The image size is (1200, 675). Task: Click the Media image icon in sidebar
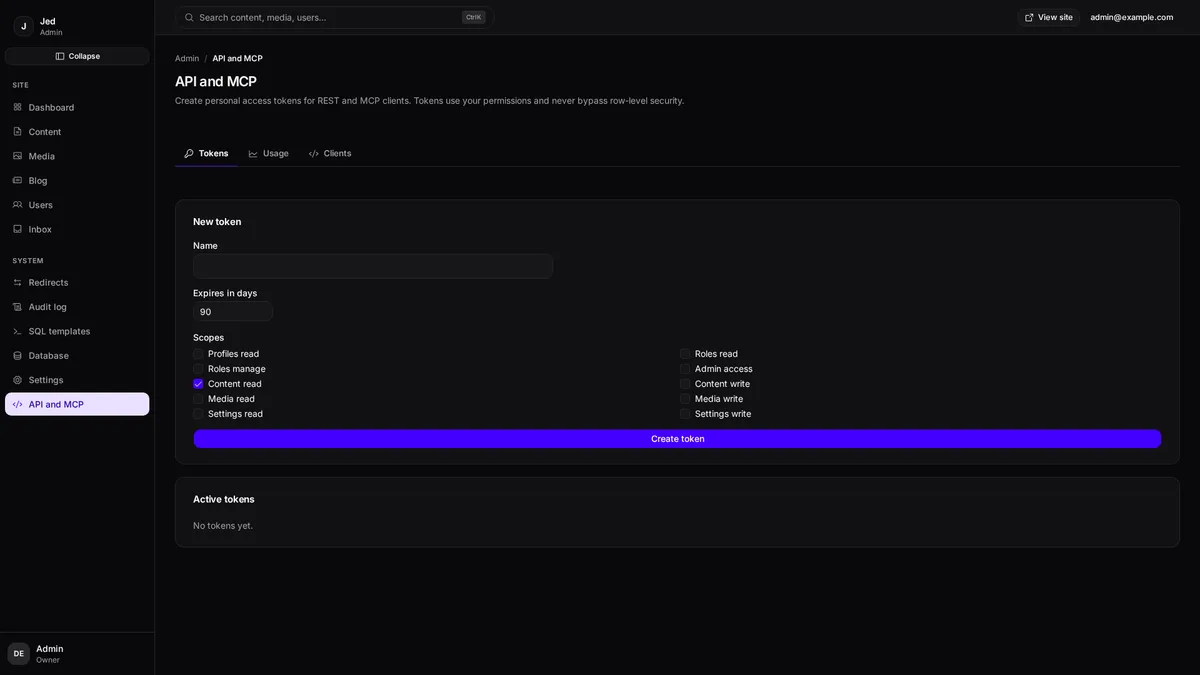click(x=17, y=156)
